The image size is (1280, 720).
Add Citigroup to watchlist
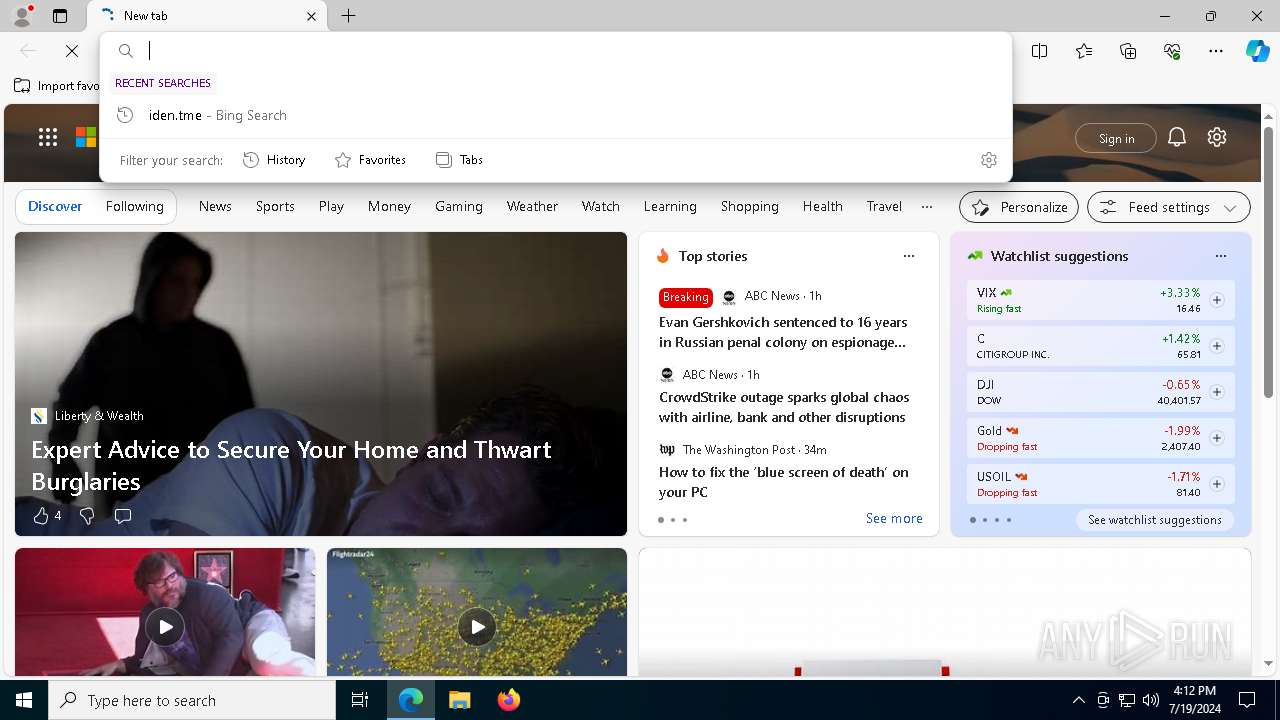point(1217,346)
